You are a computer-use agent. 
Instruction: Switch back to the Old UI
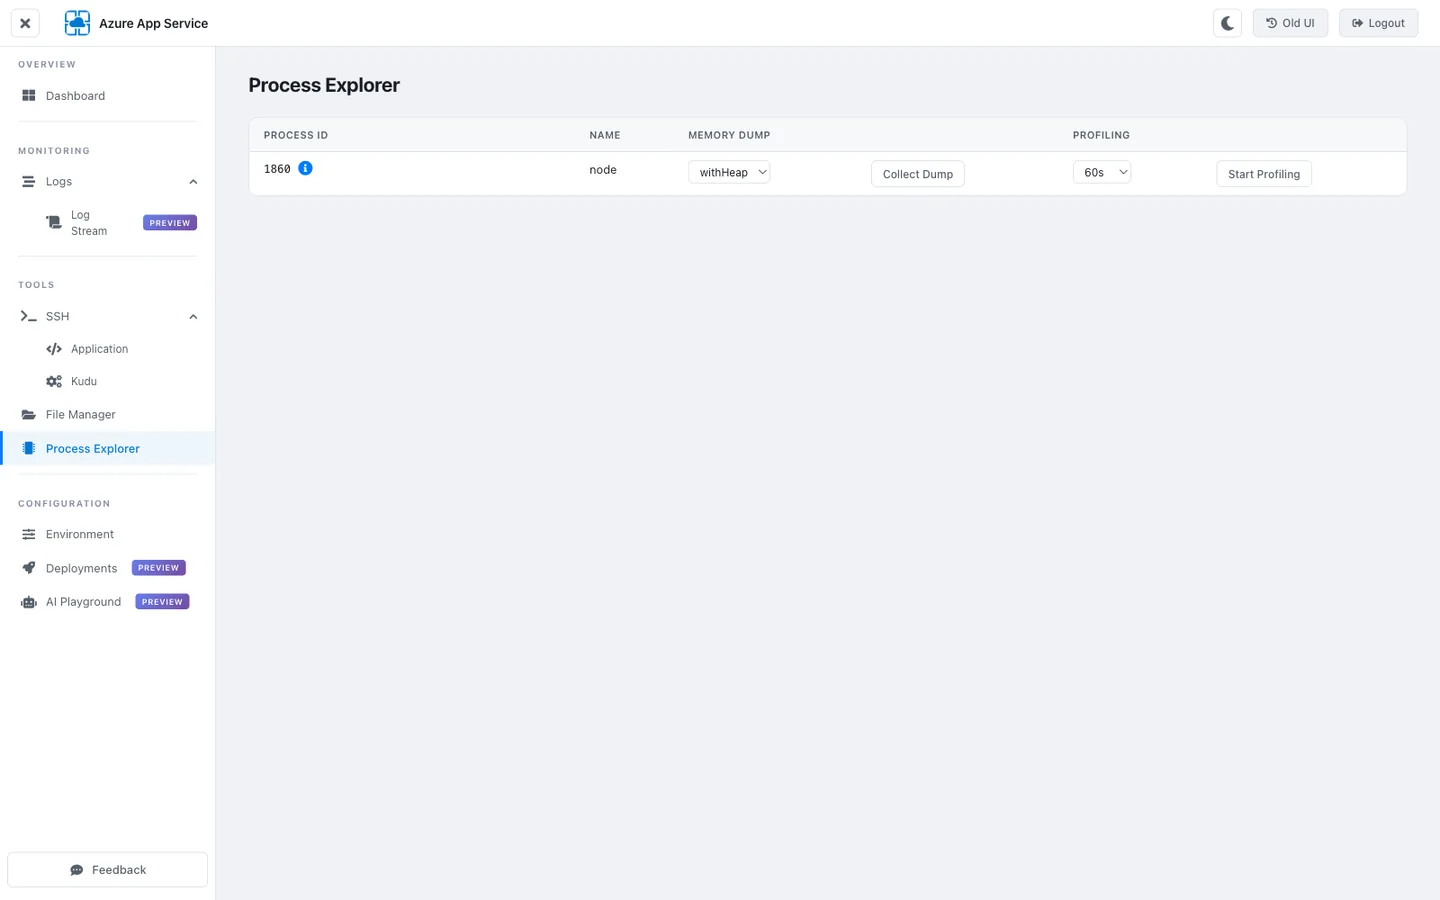[1290, 23]
